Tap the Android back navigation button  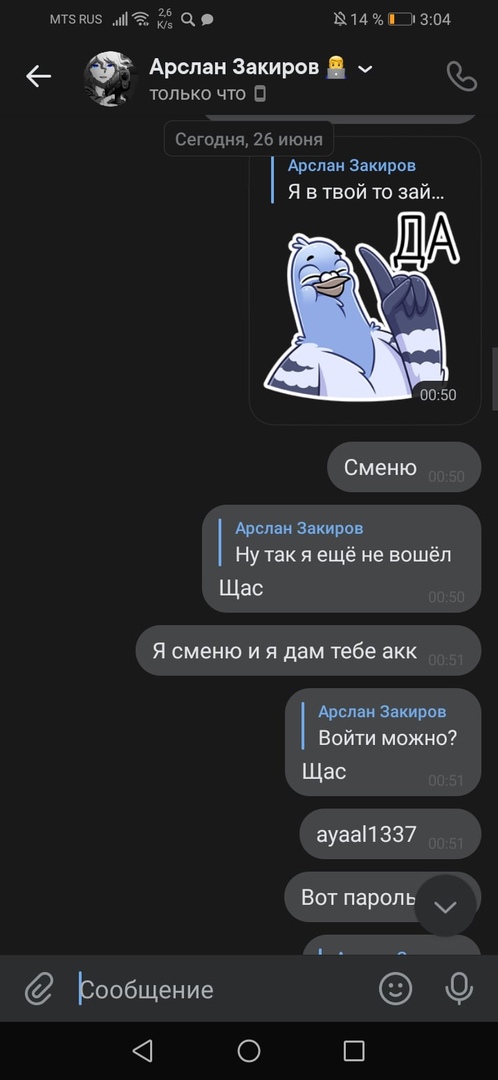click(x=142, y=1050)
